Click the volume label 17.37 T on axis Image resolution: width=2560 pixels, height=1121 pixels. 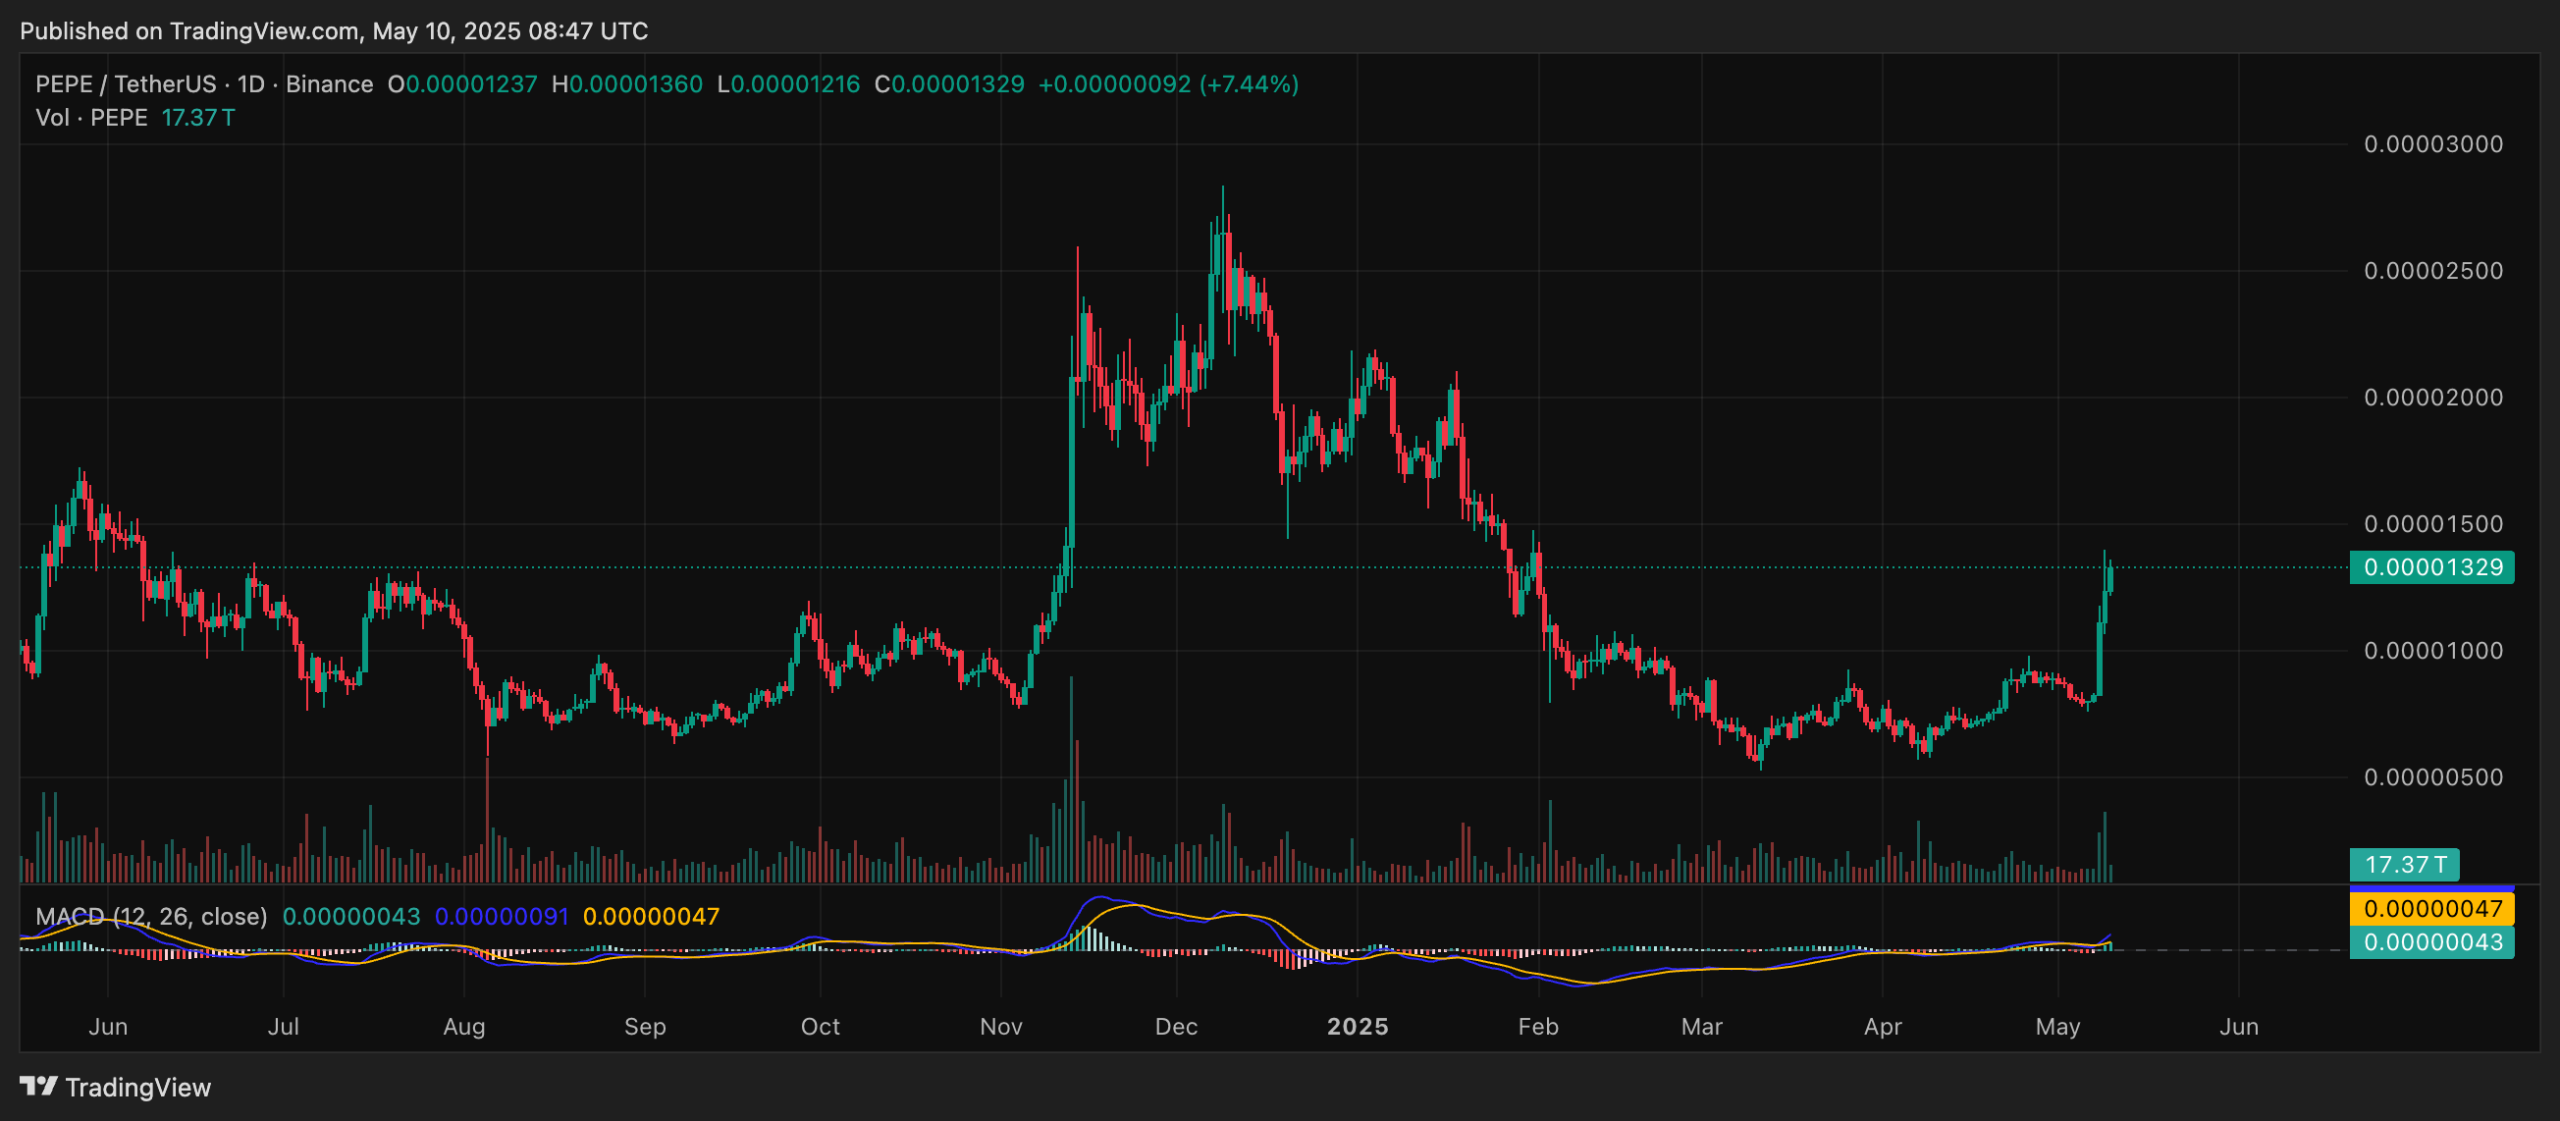(2404, 864)
